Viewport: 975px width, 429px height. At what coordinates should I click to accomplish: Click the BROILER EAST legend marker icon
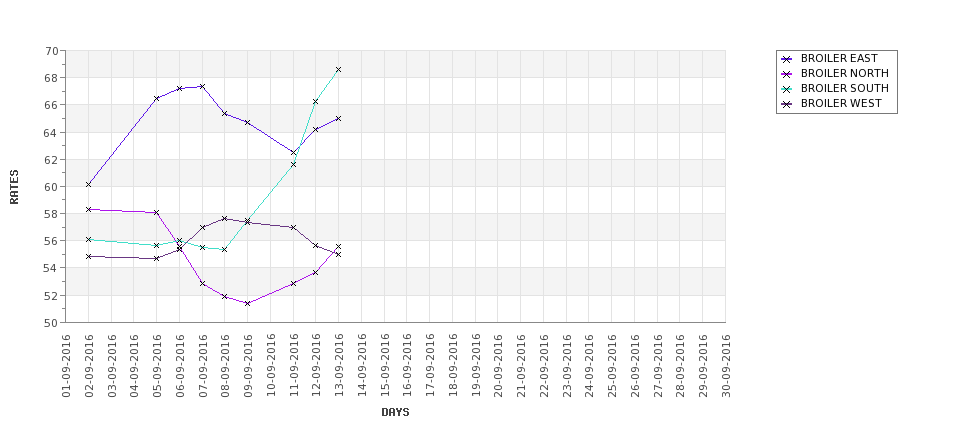[787, 59]
